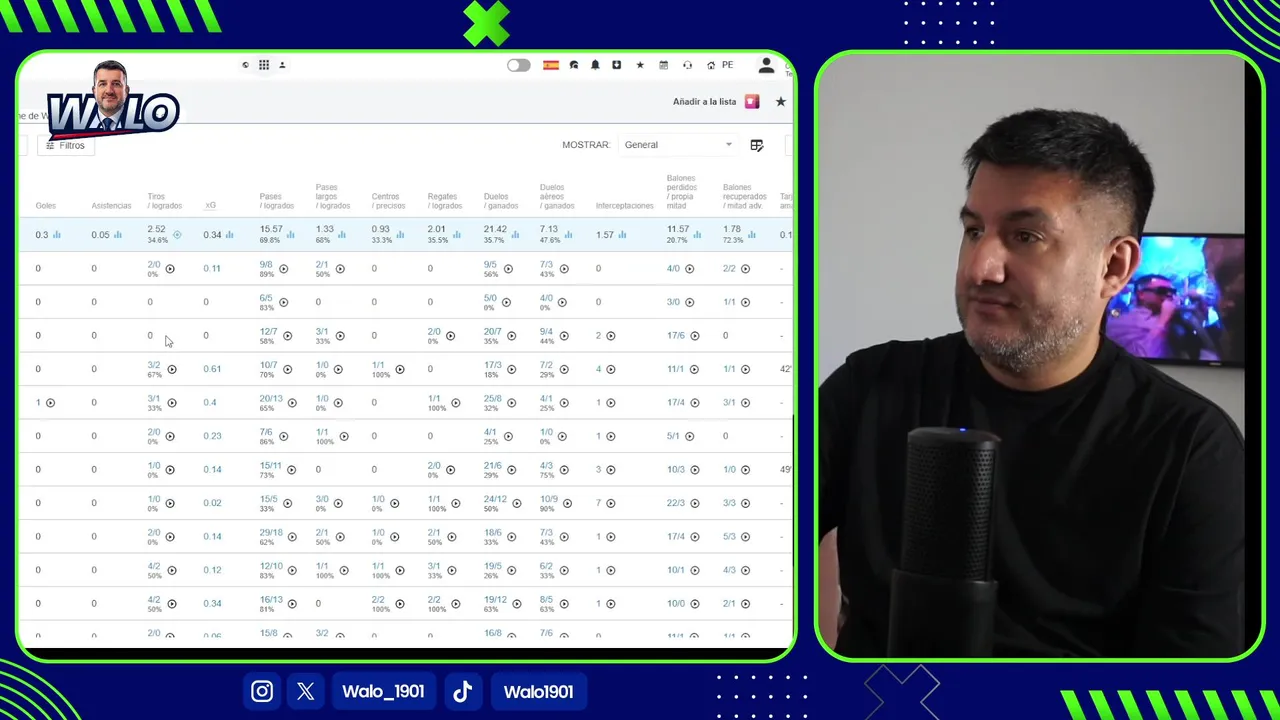Click the target icon next to 2.52 shots
This screenshot has height=720, width=1280.
pyautogui.click(x=177, y=235)
